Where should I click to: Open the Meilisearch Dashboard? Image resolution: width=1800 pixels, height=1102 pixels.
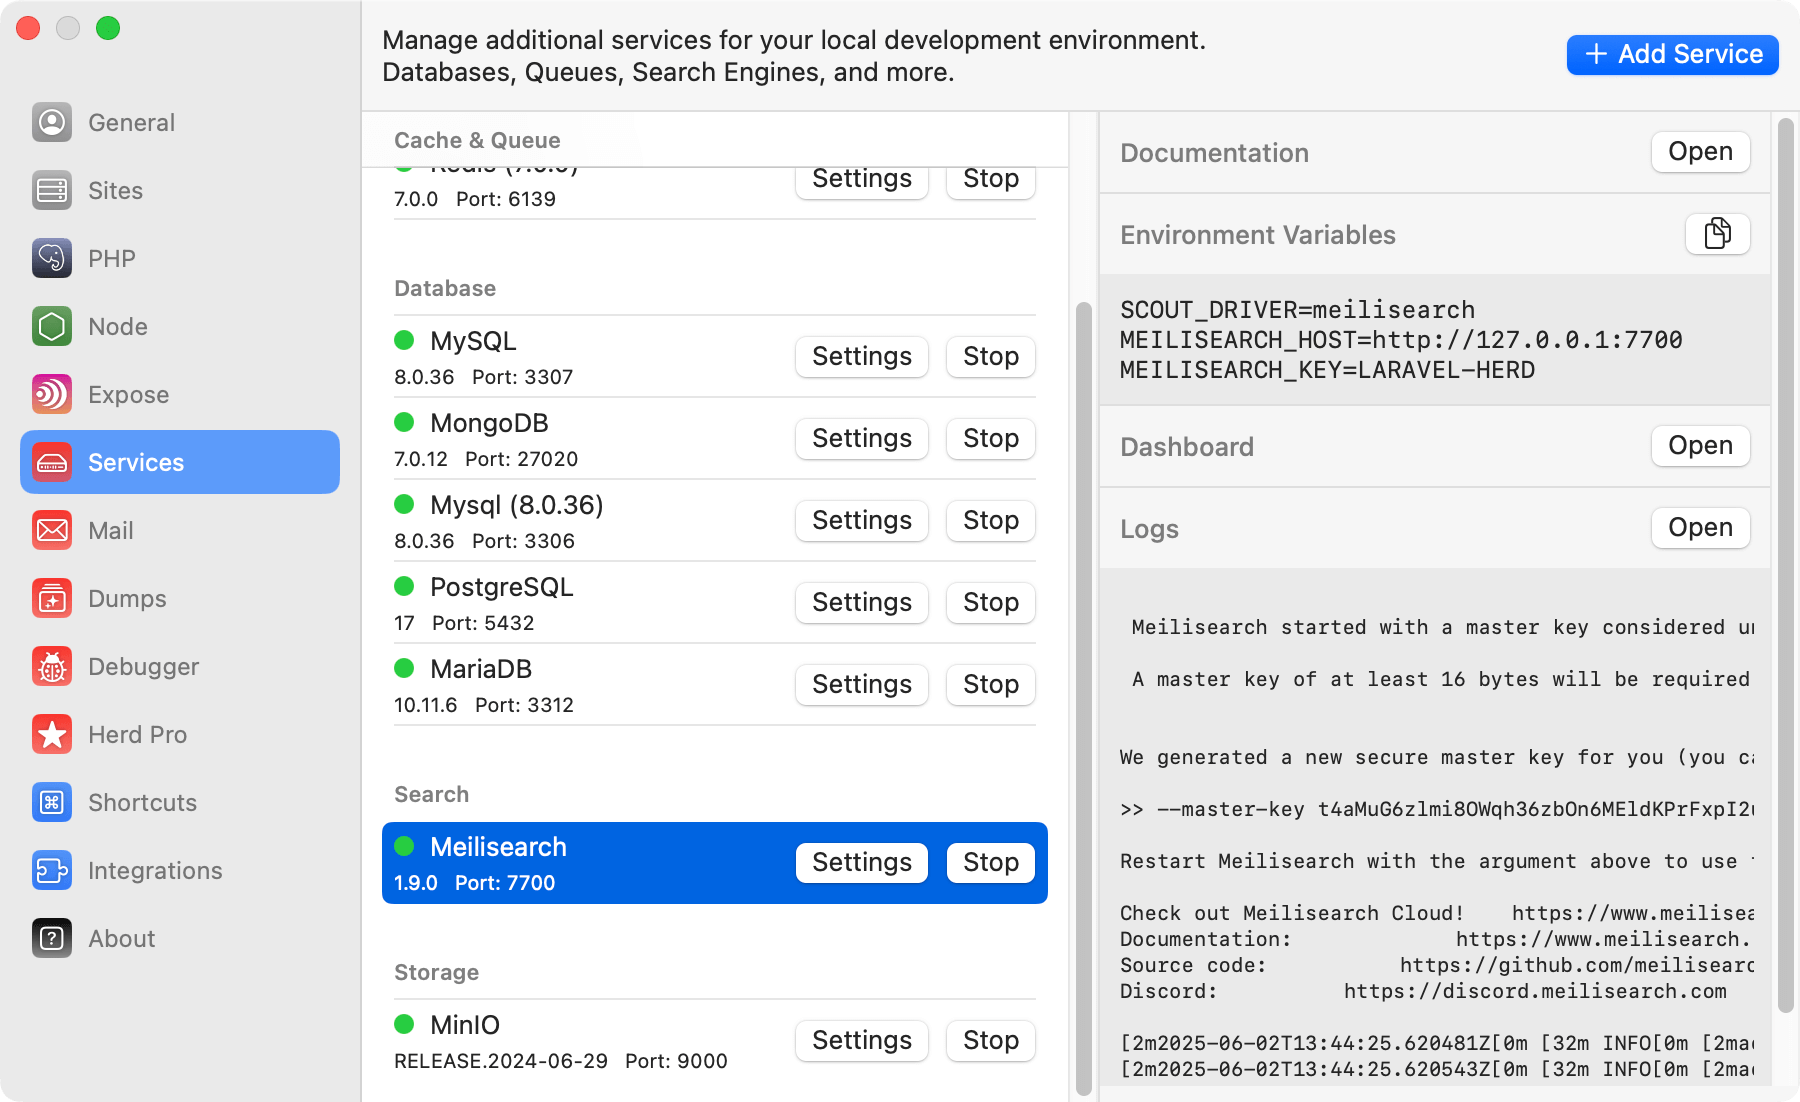(x=1699, y=446)
